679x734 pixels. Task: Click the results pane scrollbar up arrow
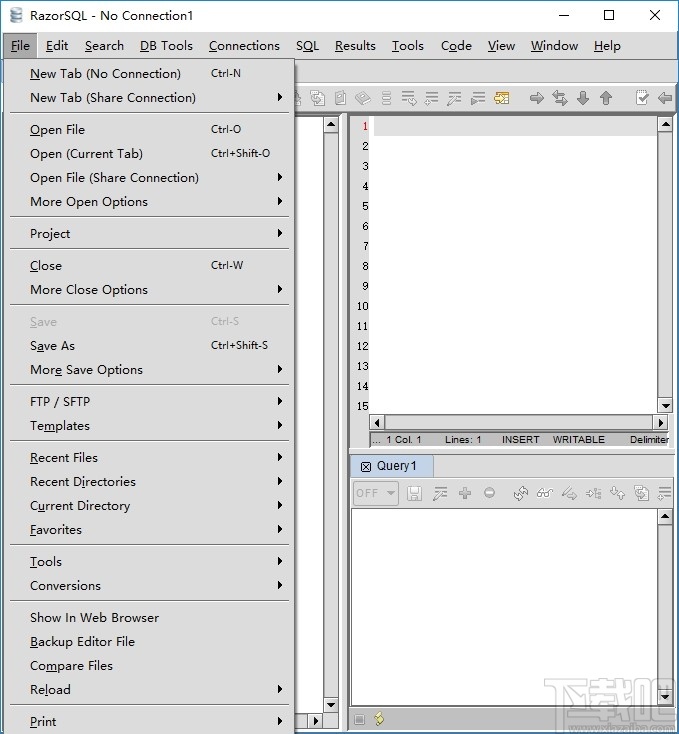pyautogui.click(x=664, y=517)
